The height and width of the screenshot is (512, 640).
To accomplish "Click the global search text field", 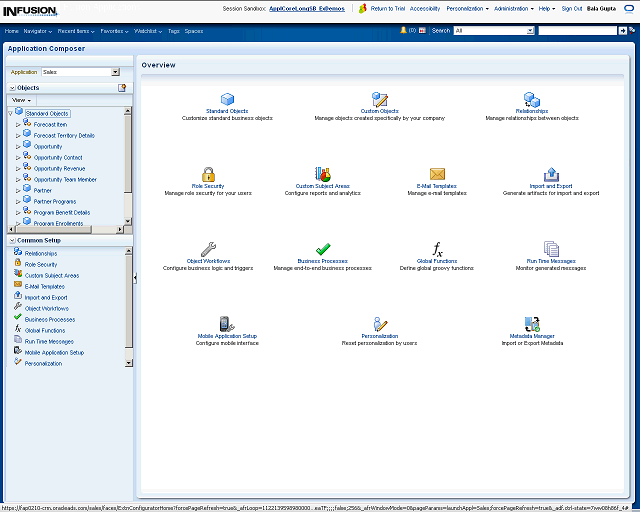I will pos(577,31).
